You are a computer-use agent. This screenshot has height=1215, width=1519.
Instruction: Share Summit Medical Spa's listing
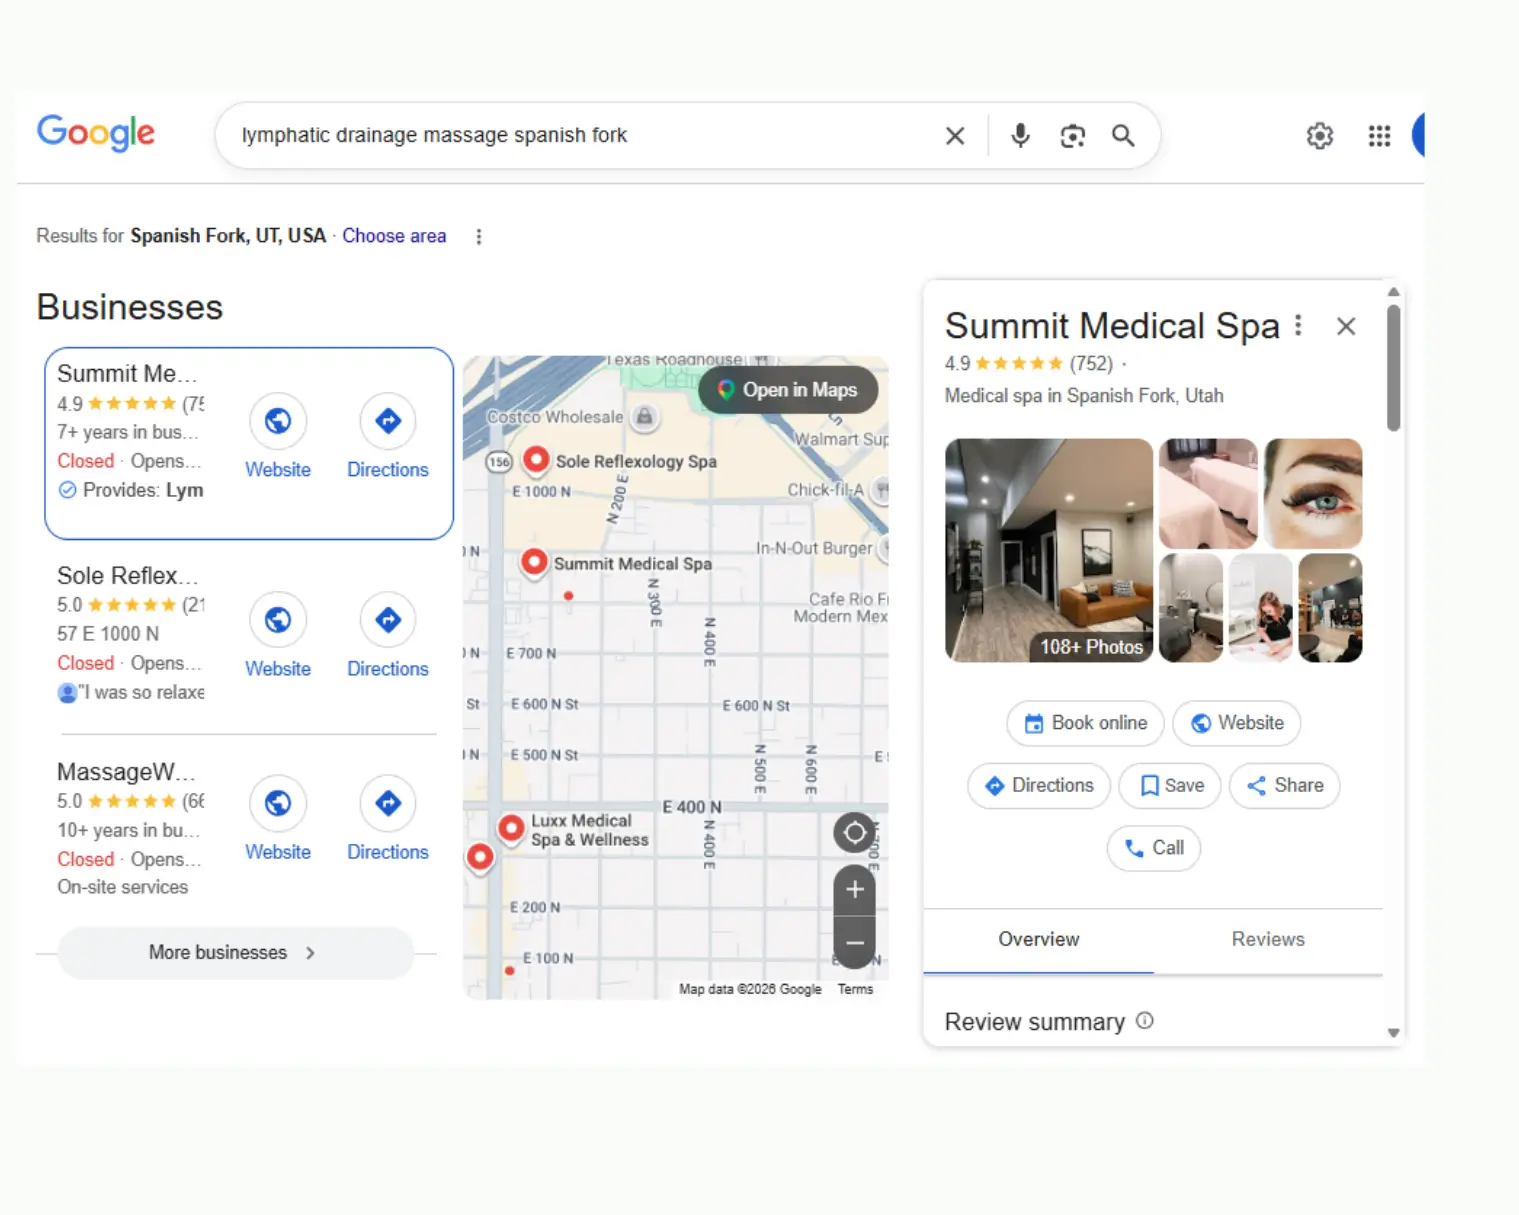coord(1284,786)
